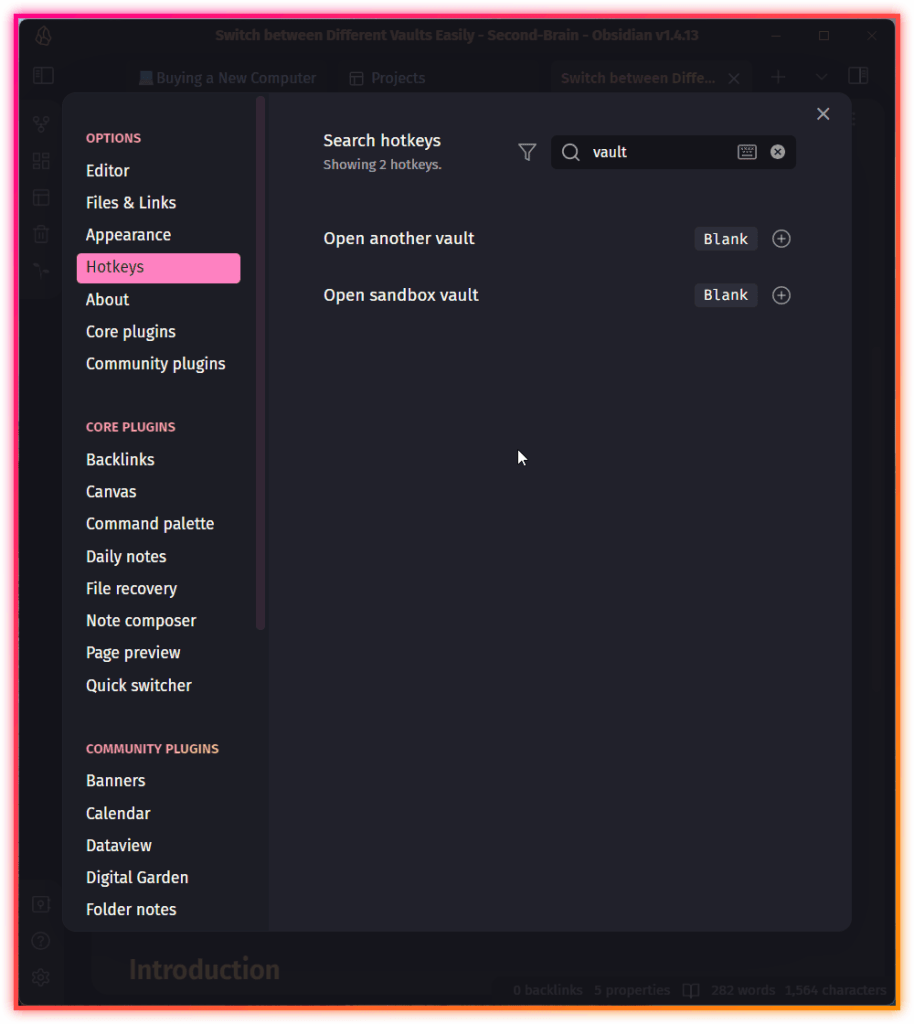Open Community plugins settings
The image size is (914, 1024).
[155, 364]
